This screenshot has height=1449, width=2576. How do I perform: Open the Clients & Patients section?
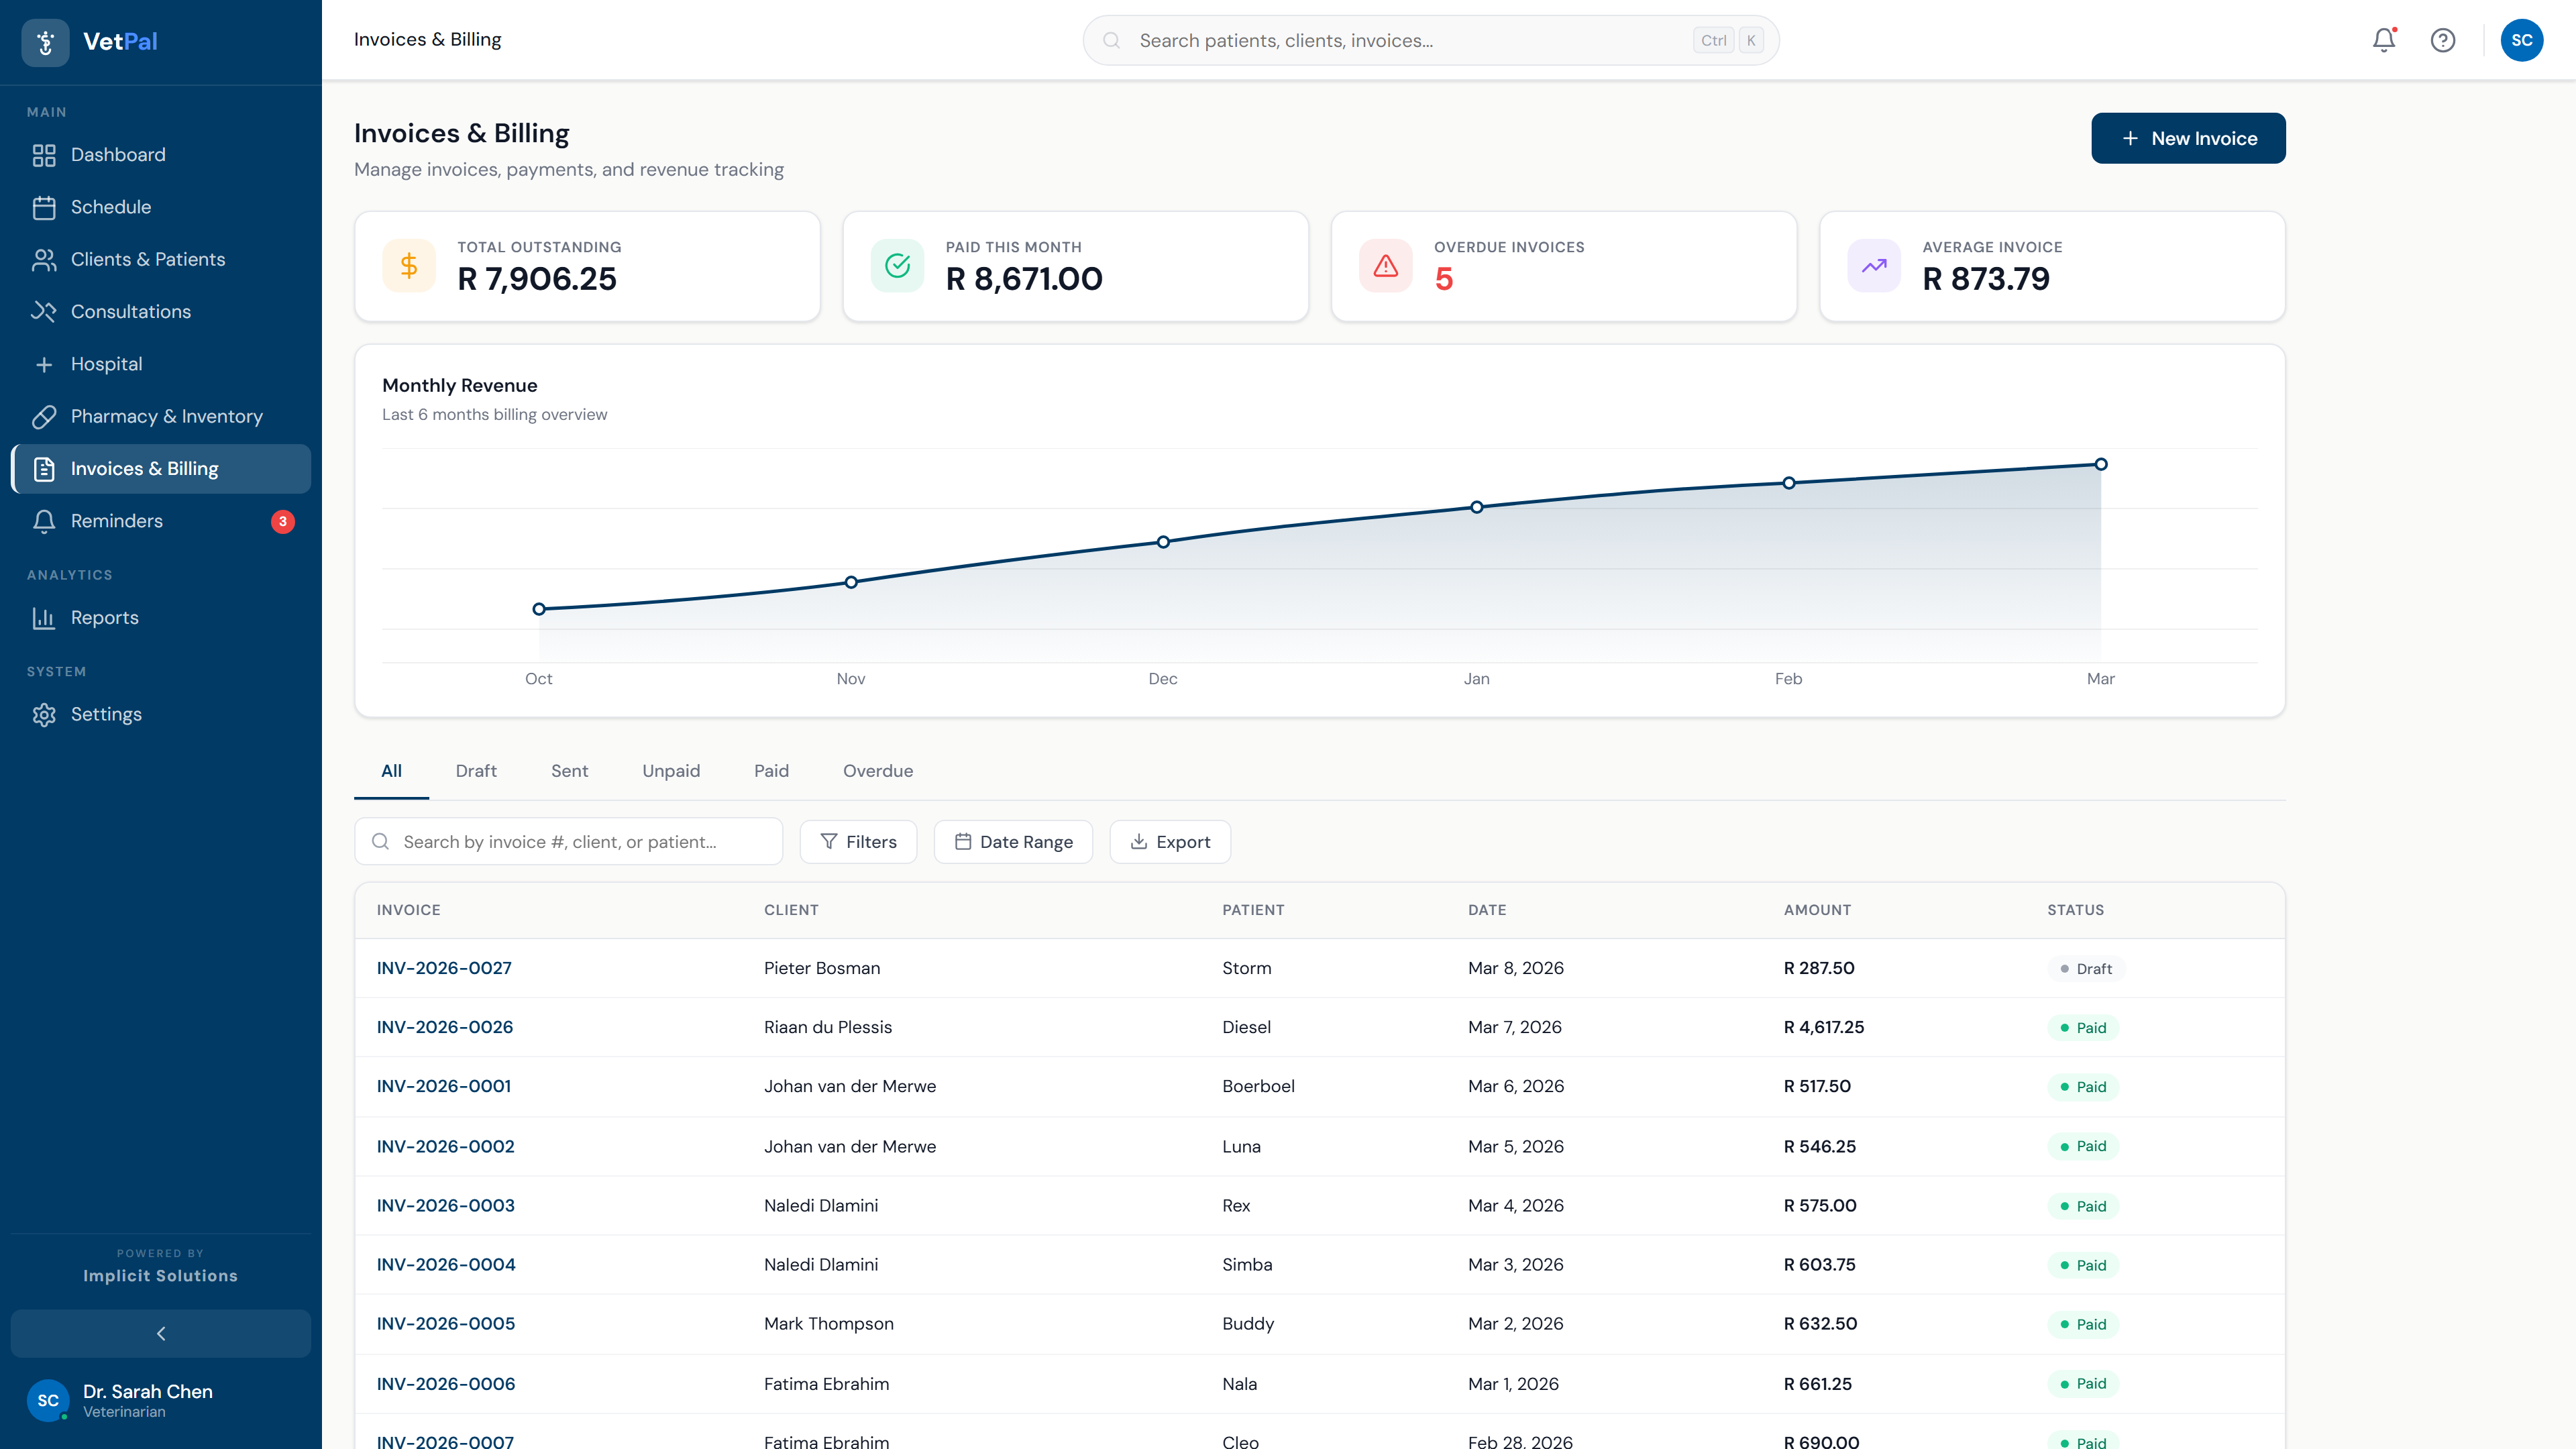(x=147, y=259)
